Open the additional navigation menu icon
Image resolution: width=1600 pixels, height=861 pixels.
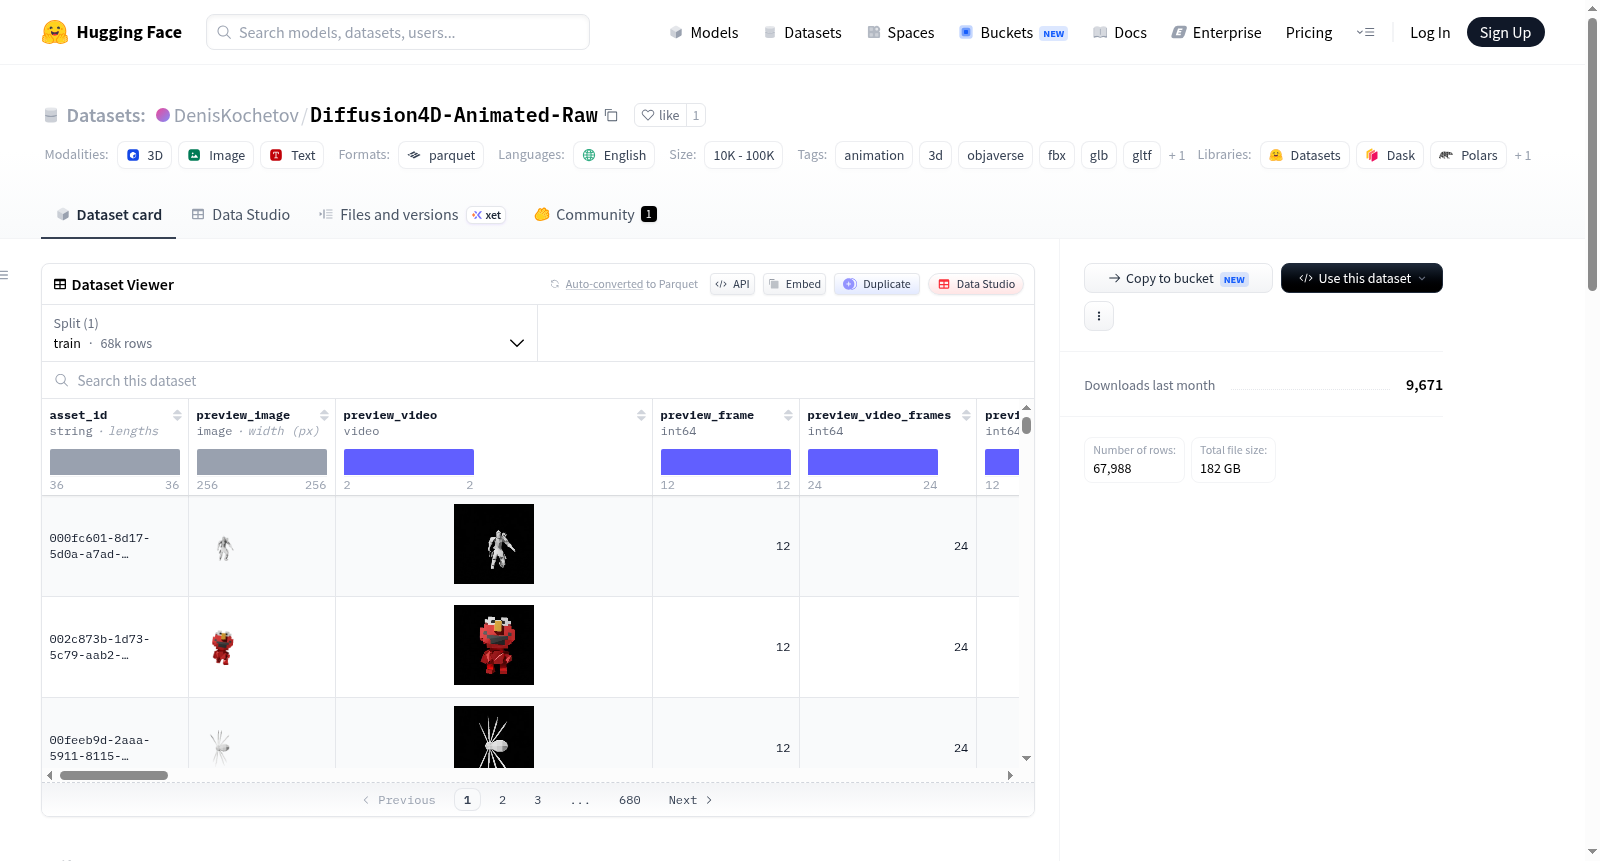(x=1365, y=33)
